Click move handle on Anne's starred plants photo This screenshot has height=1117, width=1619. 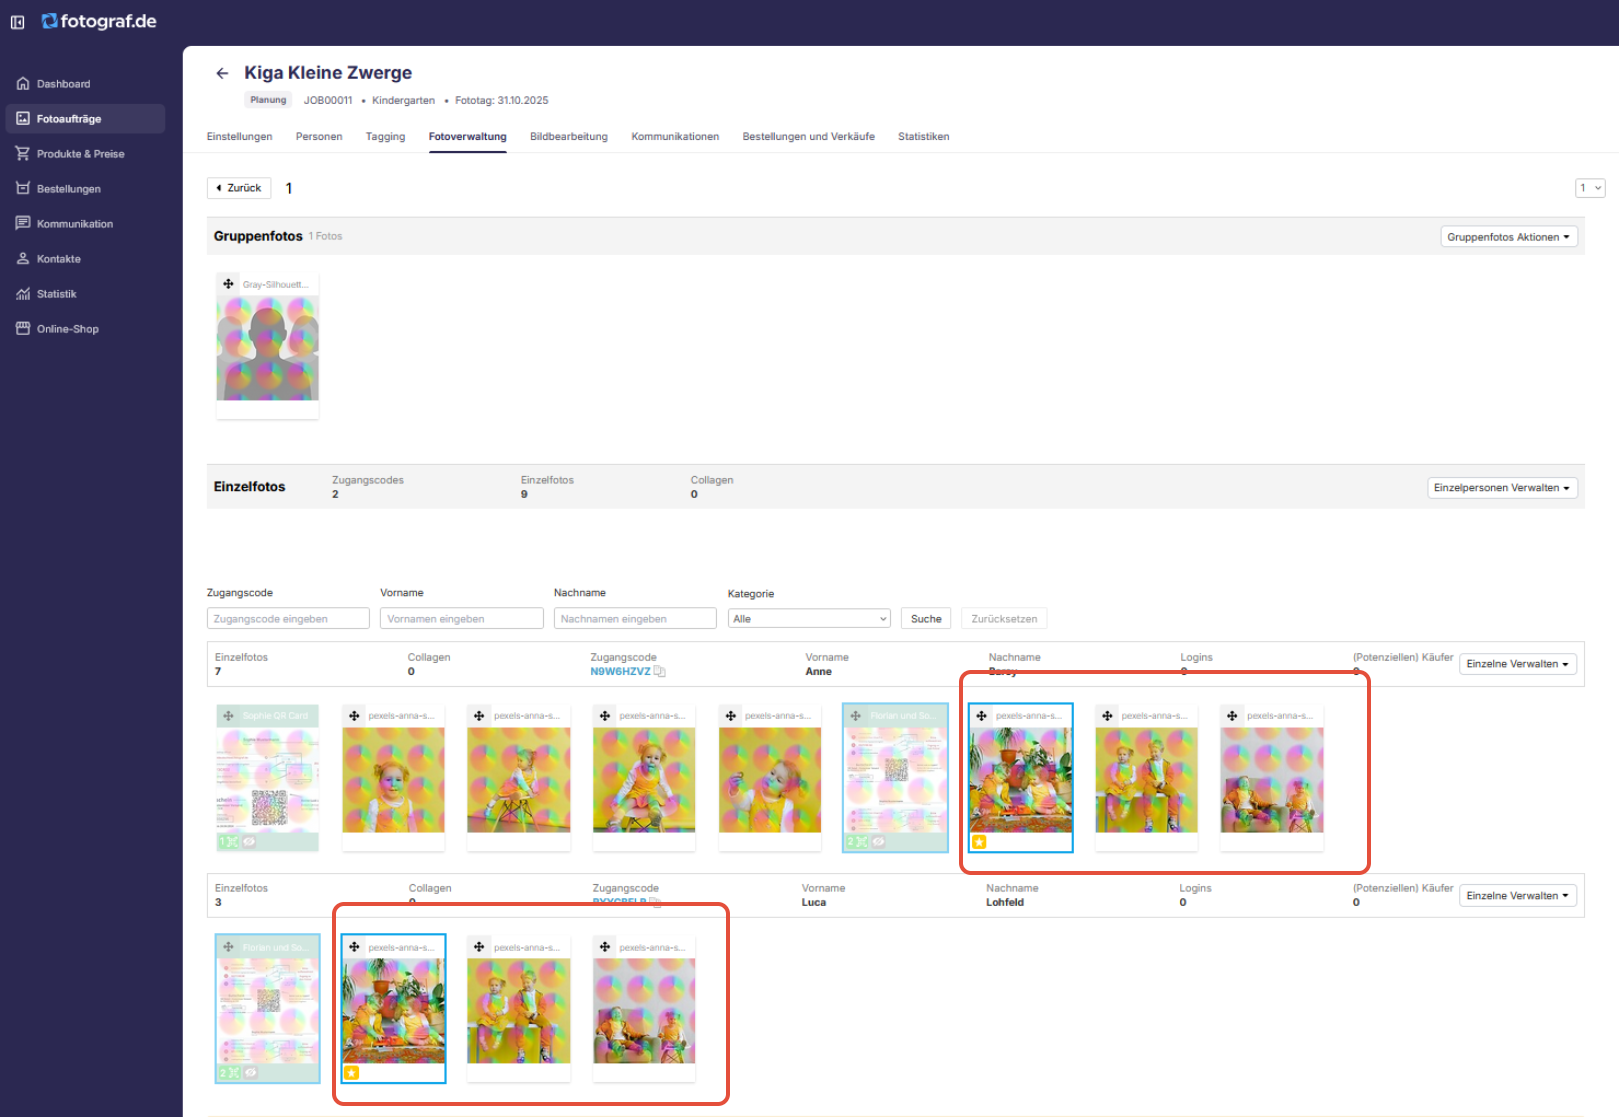(982, 716)
